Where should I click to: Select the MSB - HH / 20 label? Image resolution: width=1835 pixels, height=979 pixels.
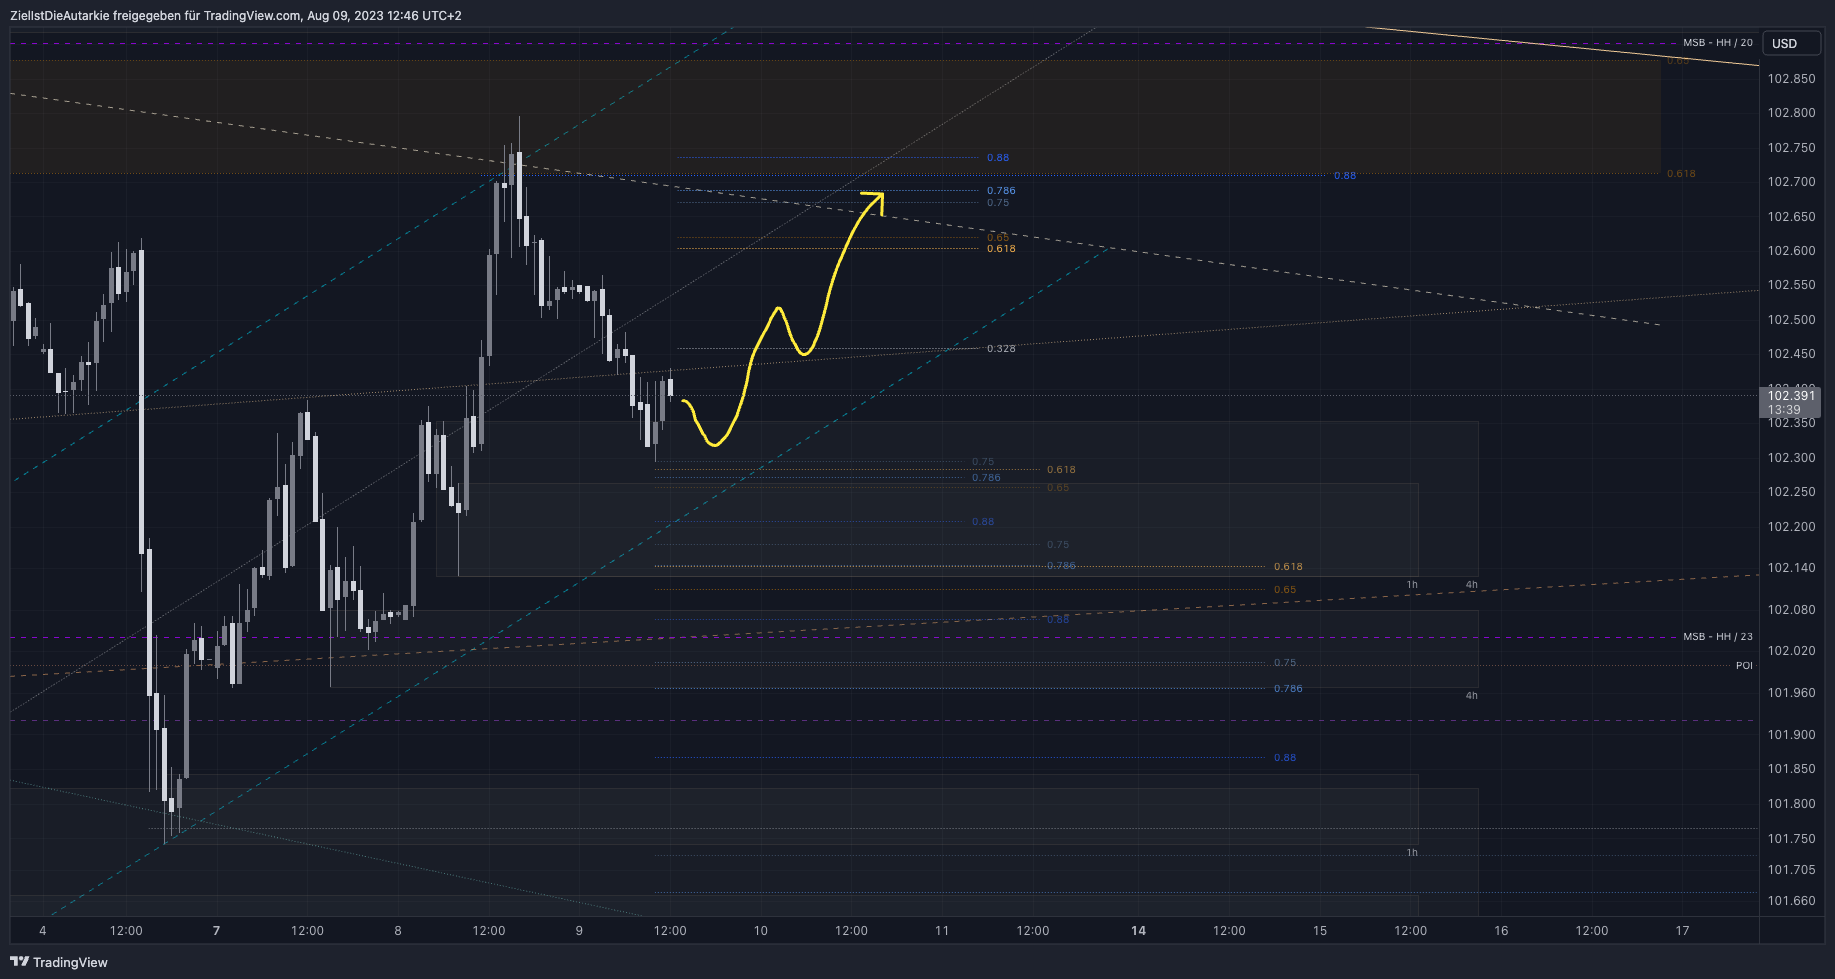[x=1717, y=43]
